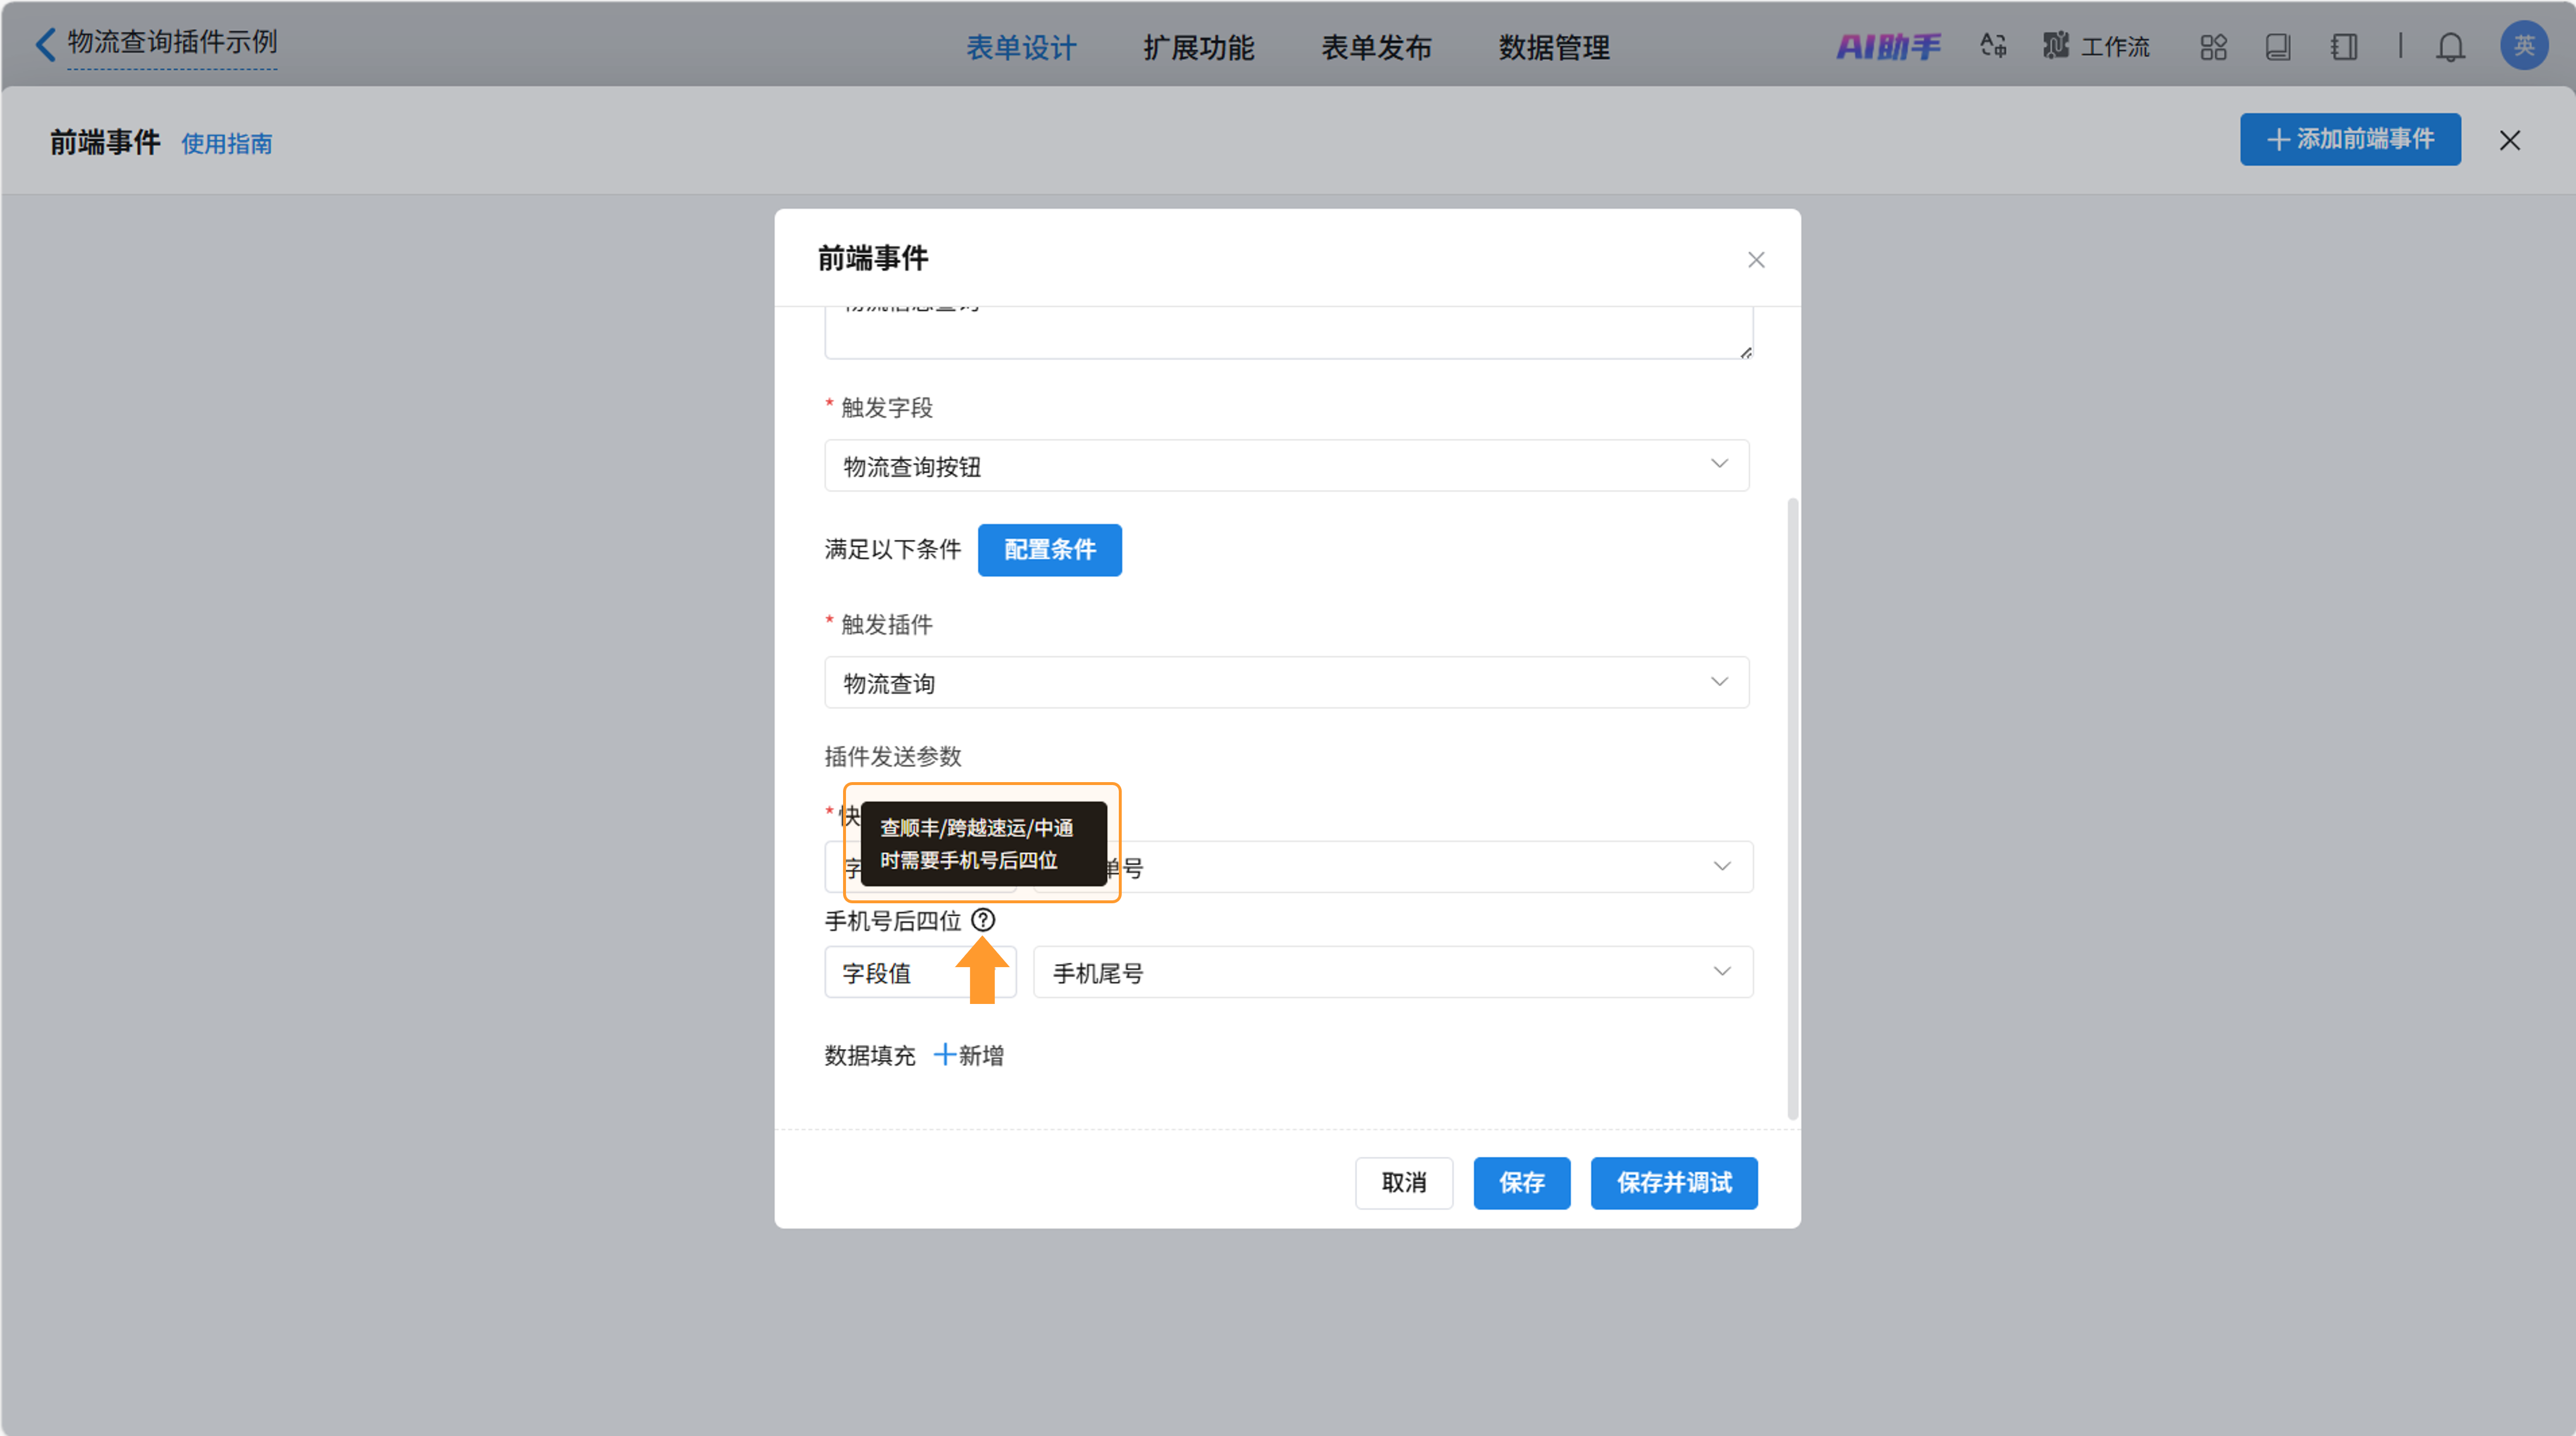Click the back arrow beside 物流查询插件示例
Screen dimensions: 2576x1436
44,44
